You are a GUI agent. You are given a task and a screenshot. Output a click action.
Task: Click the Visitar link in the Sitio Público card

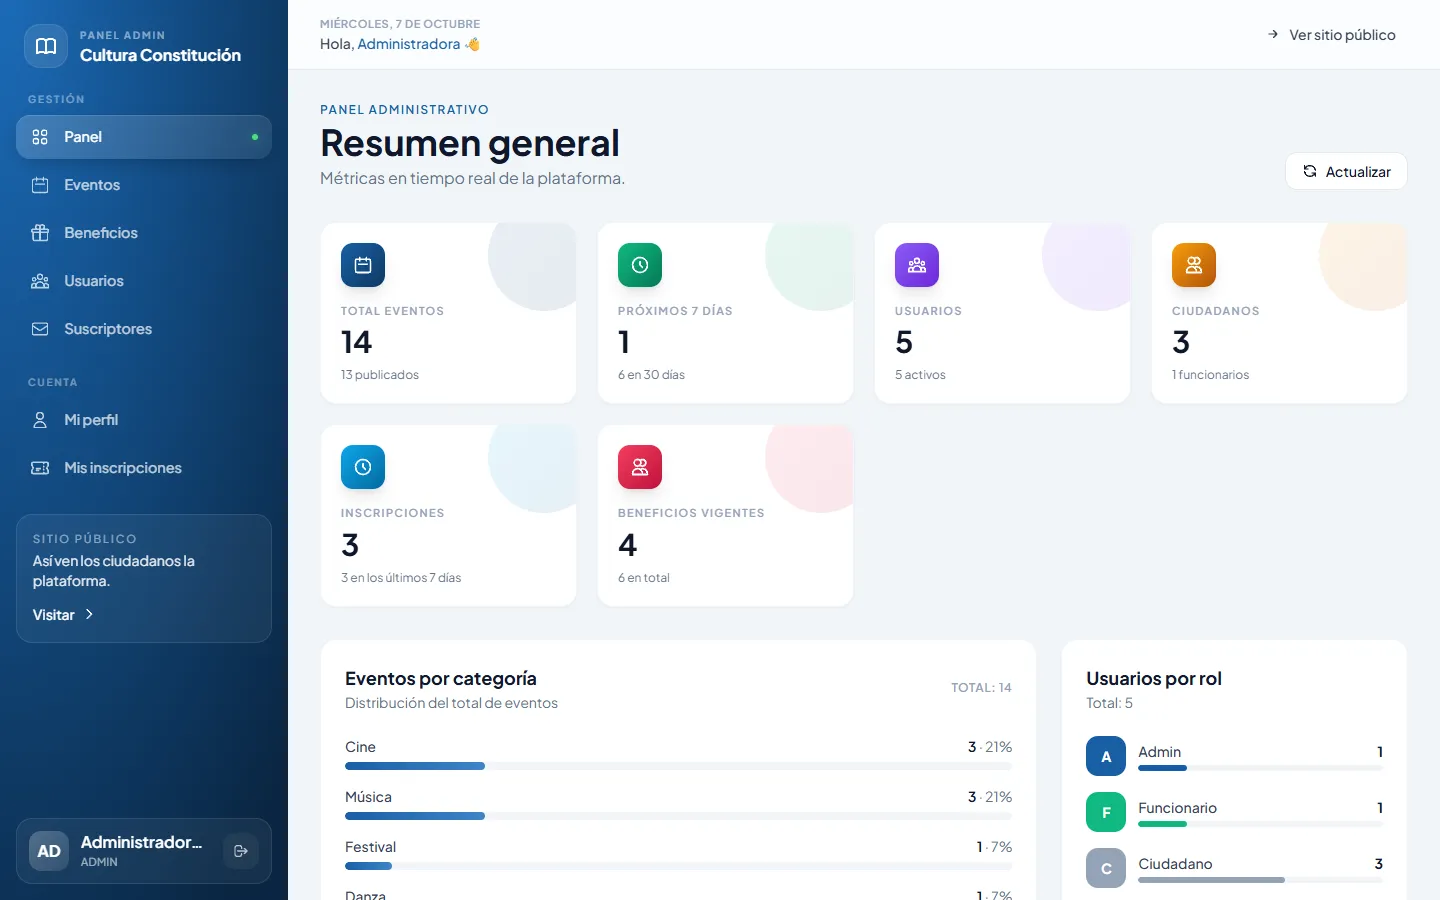[x=63, y=615]
